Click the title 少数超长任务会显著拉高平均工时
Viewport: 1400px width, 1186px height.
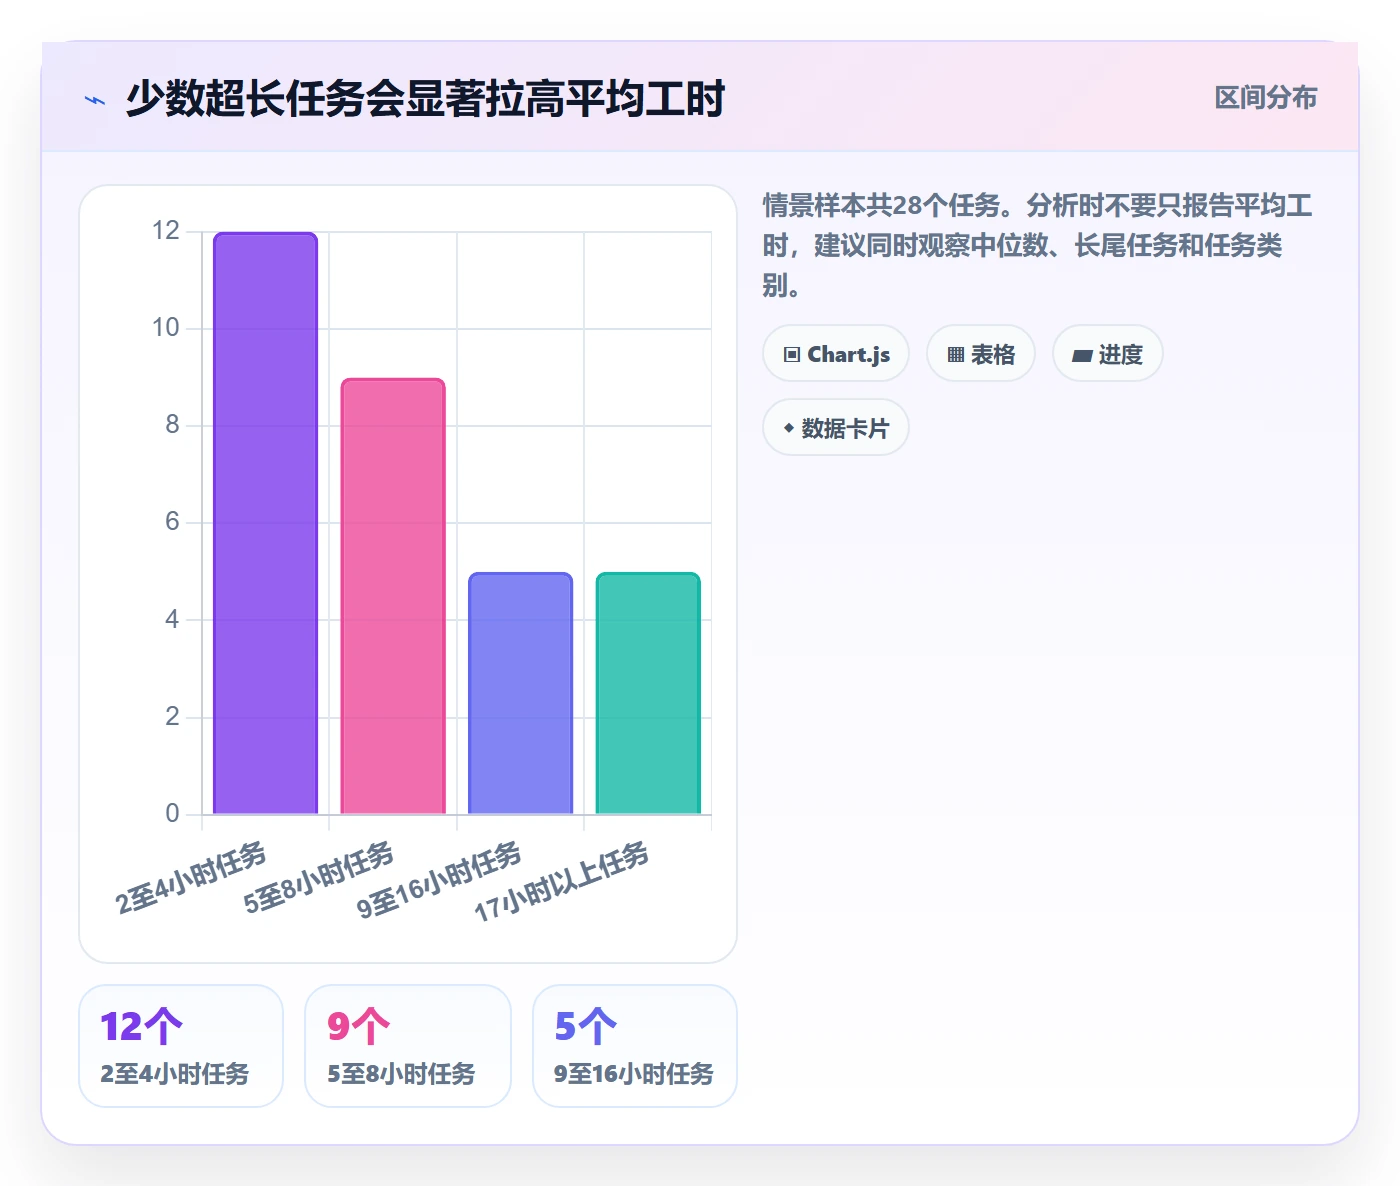pos(425,99)
